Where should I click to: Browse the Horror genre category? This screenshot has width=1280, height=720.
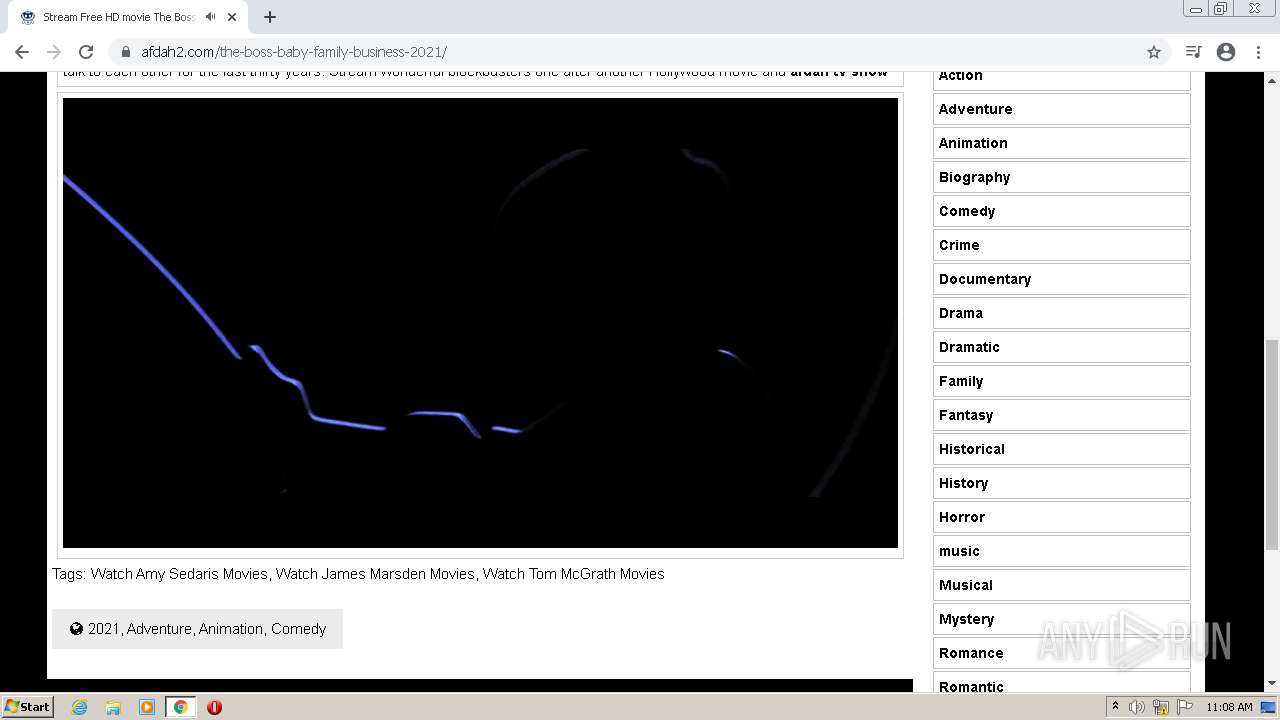(x=1062, y=517)
